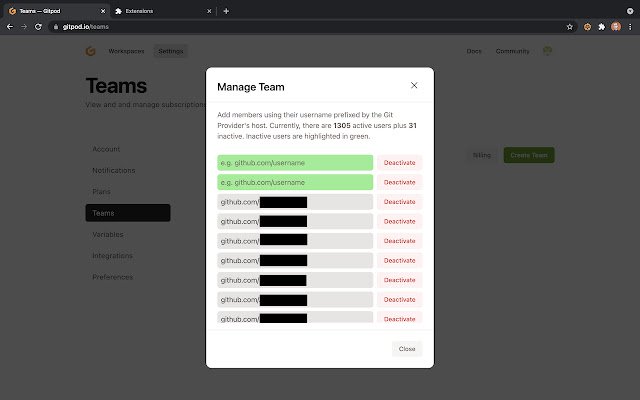Image resolution: width=640 pixels, height=400 pixels.
Task: Click the Billing button beside Create Team
Action: (482, 155)
